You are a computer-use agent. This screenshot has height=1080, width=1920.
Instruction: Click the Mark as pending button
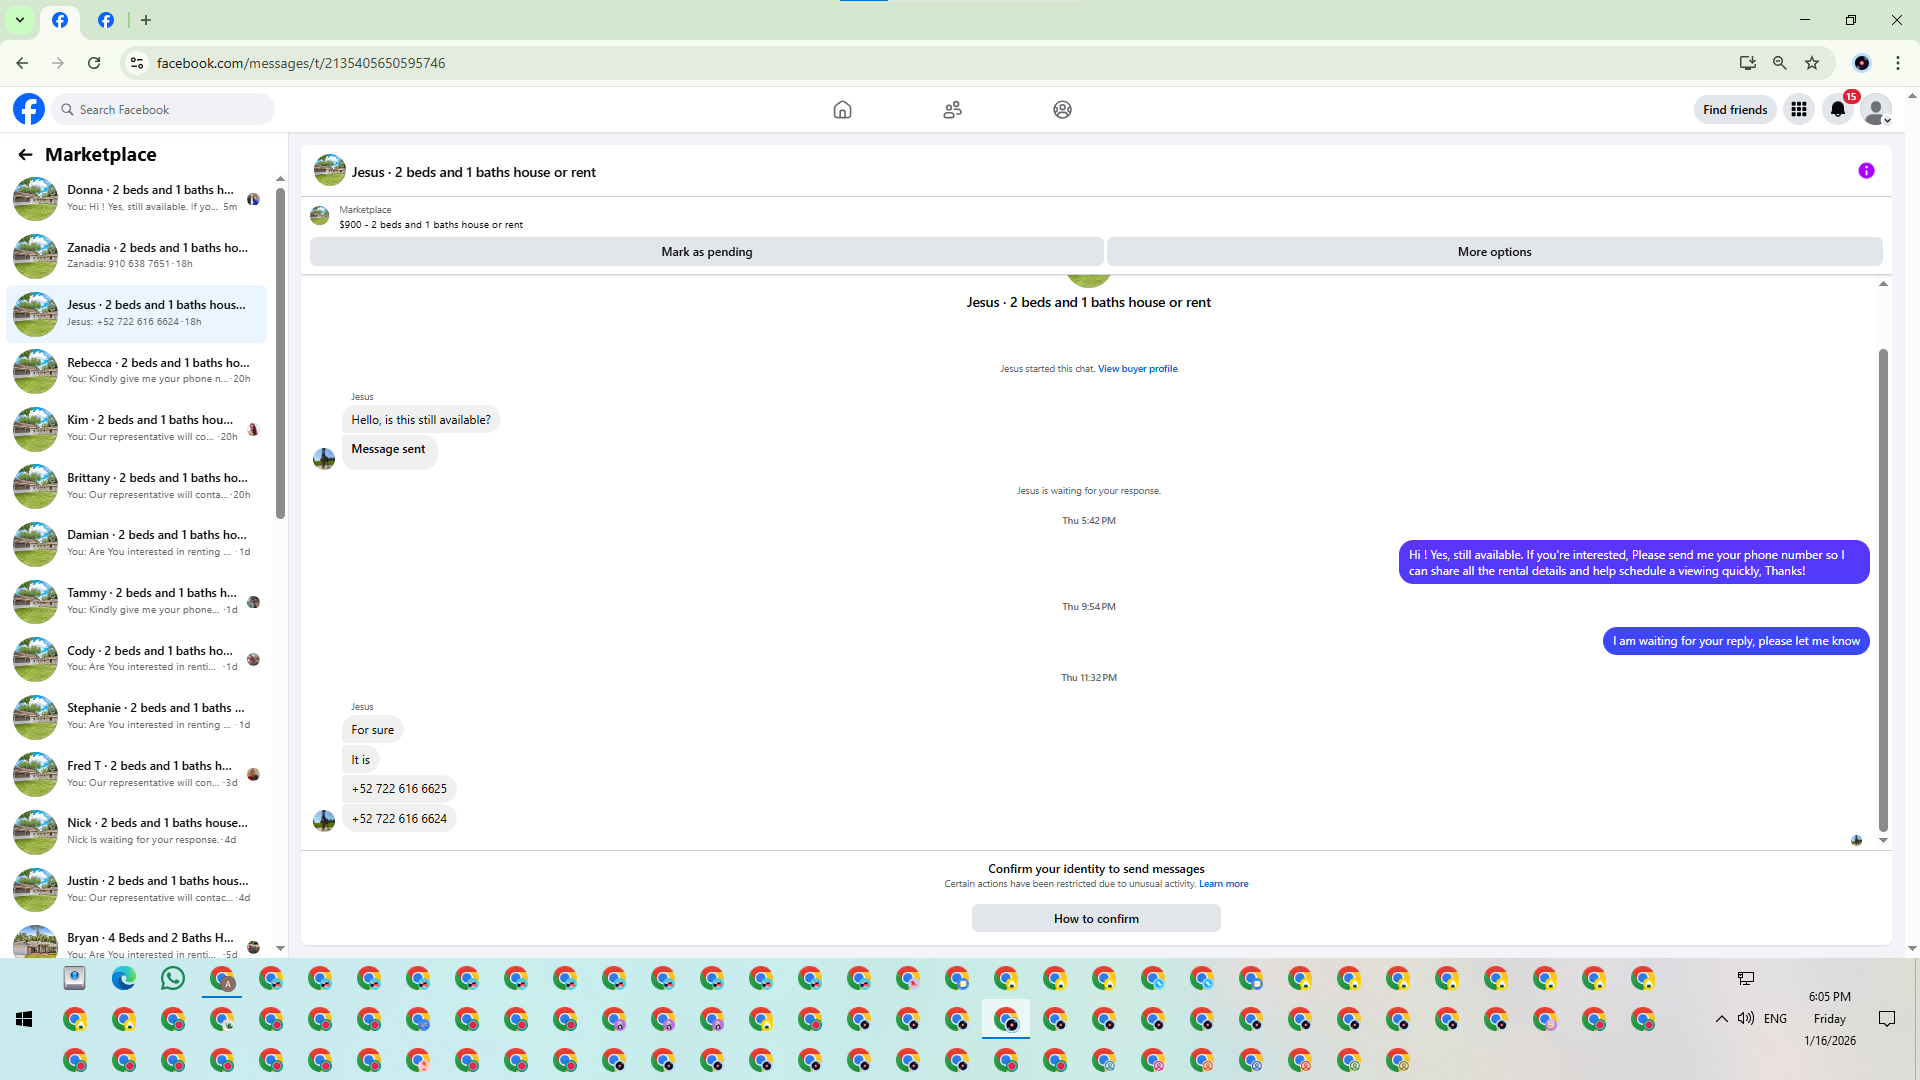[706, 252]
